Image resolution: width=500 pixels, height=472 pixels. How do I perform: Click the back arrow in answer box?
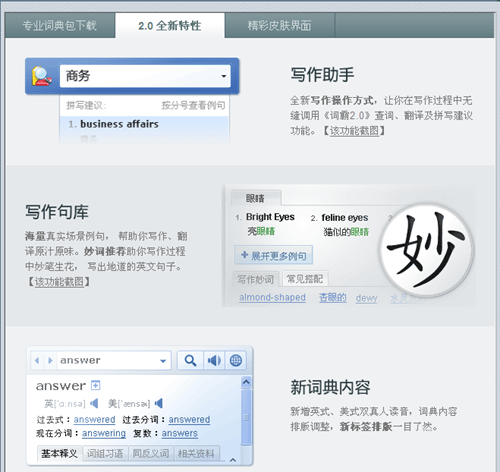pyautogui.click(x=37, y=360)
